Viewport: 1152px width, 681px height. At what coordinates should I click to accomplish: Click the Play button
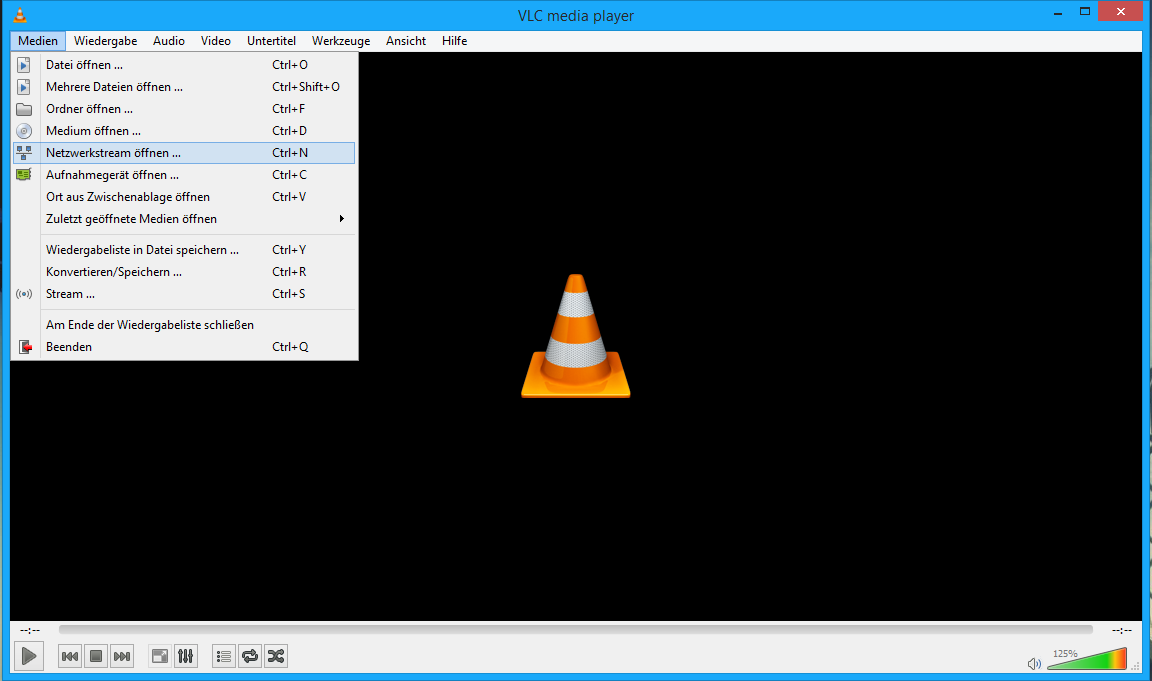click(29, 656)
